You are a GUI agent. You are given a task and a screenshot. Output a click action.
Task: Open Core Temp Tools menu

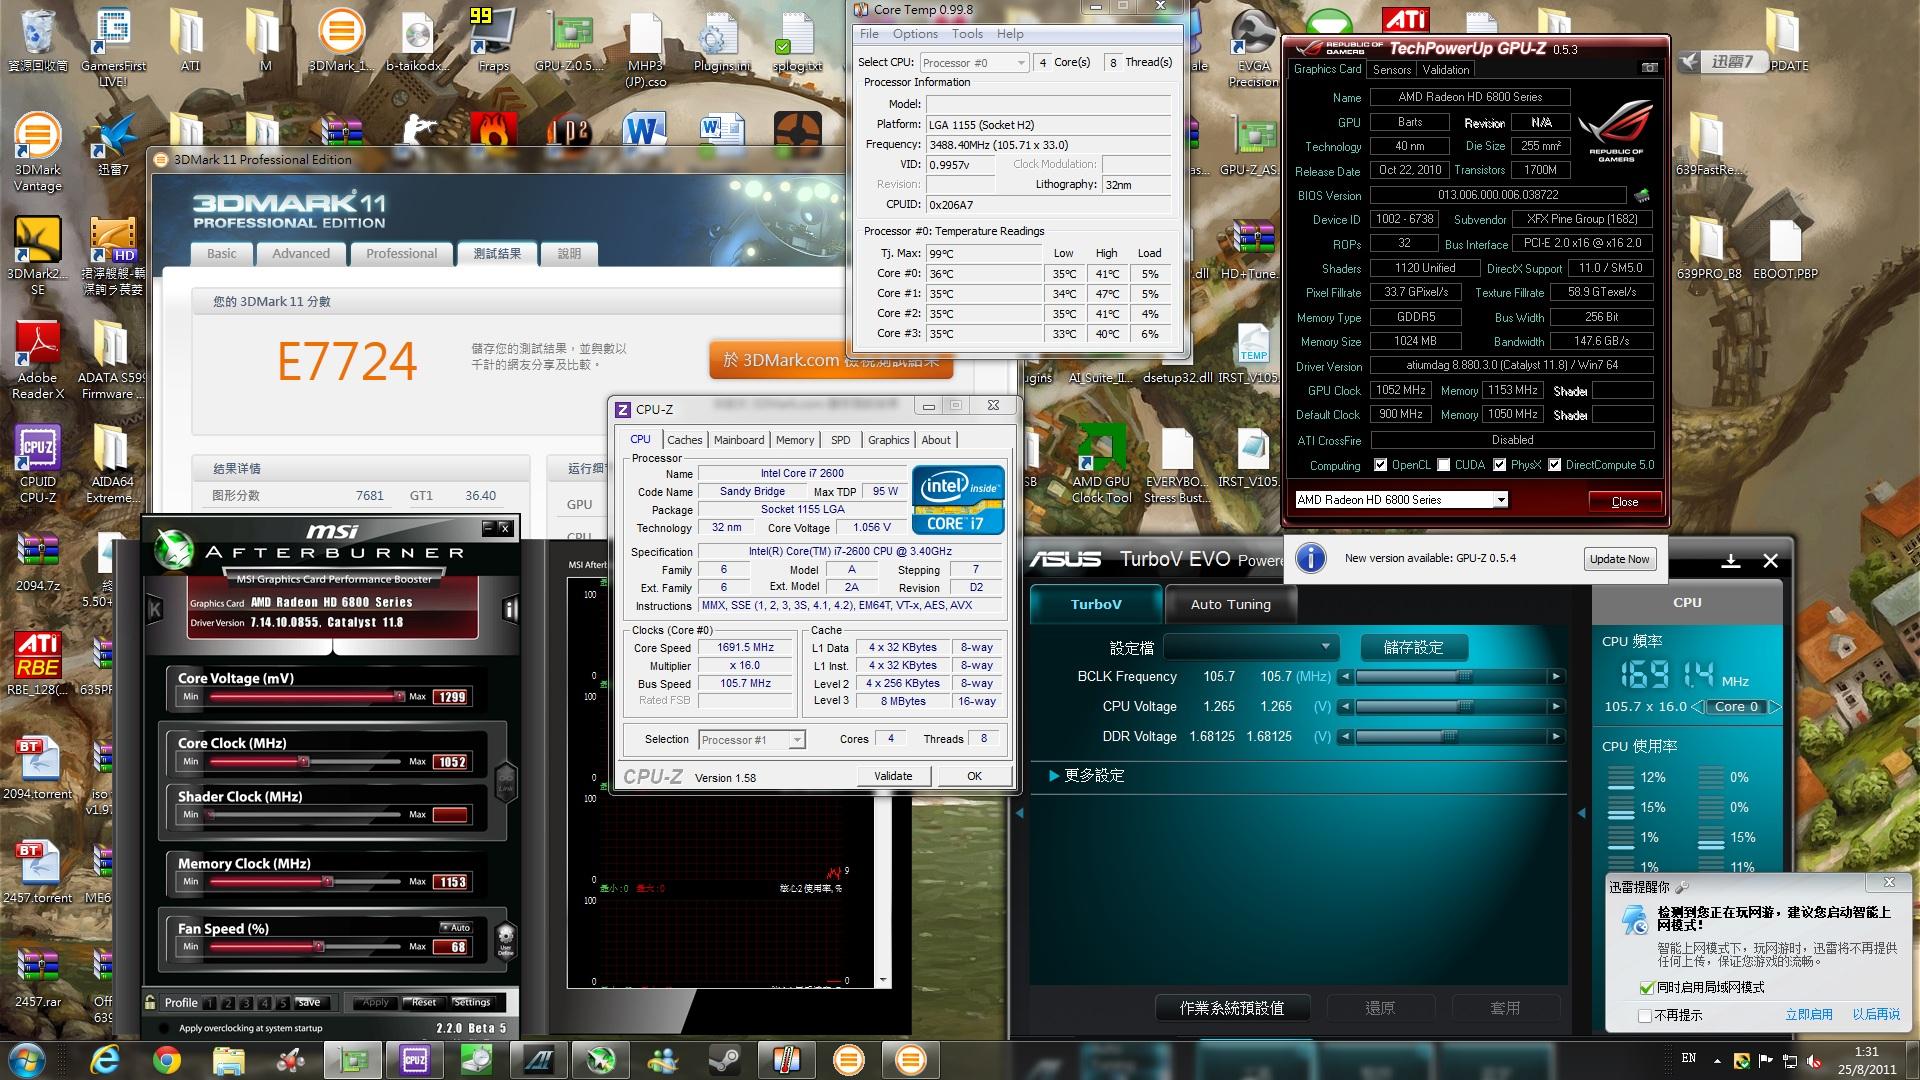point(967,34)
